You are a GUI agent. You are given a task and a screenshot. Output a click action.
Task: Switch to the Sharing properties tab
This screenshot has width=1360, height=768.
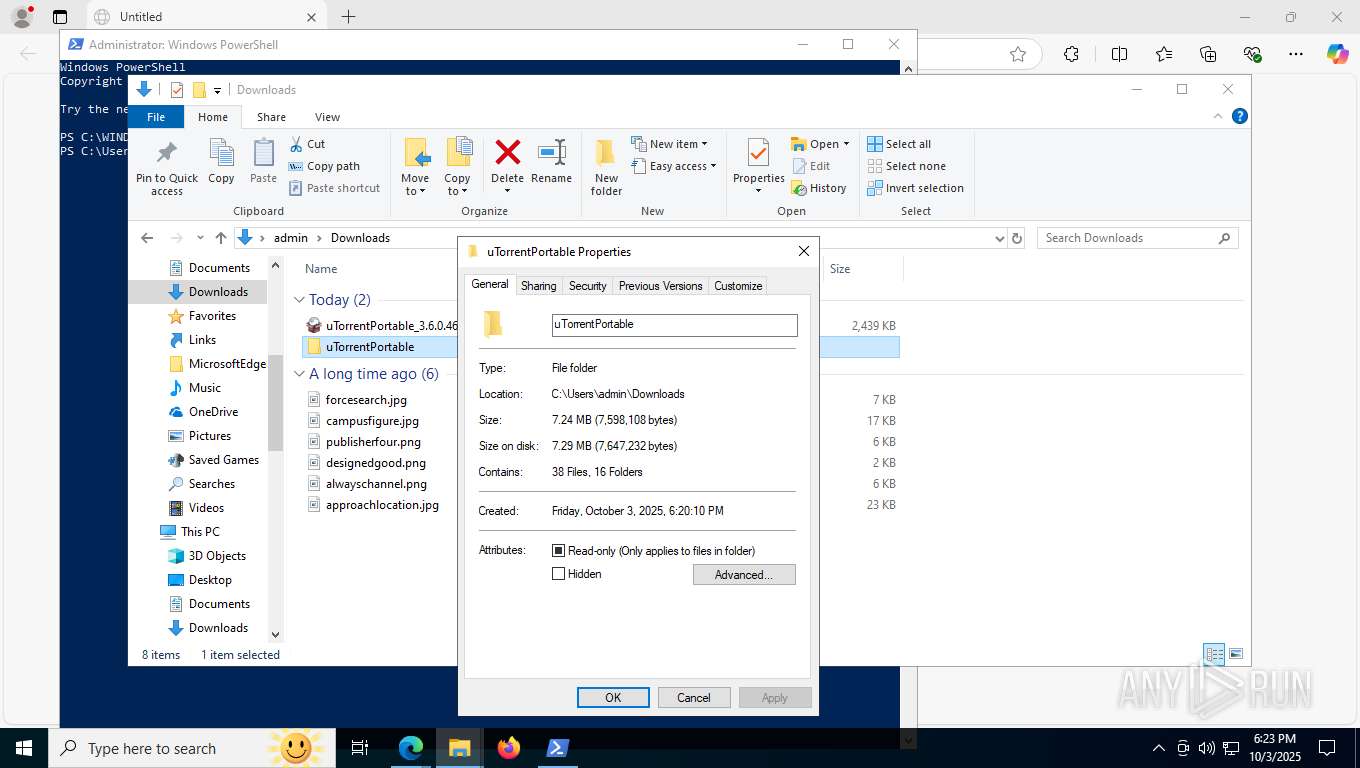[x=538, y=286]
